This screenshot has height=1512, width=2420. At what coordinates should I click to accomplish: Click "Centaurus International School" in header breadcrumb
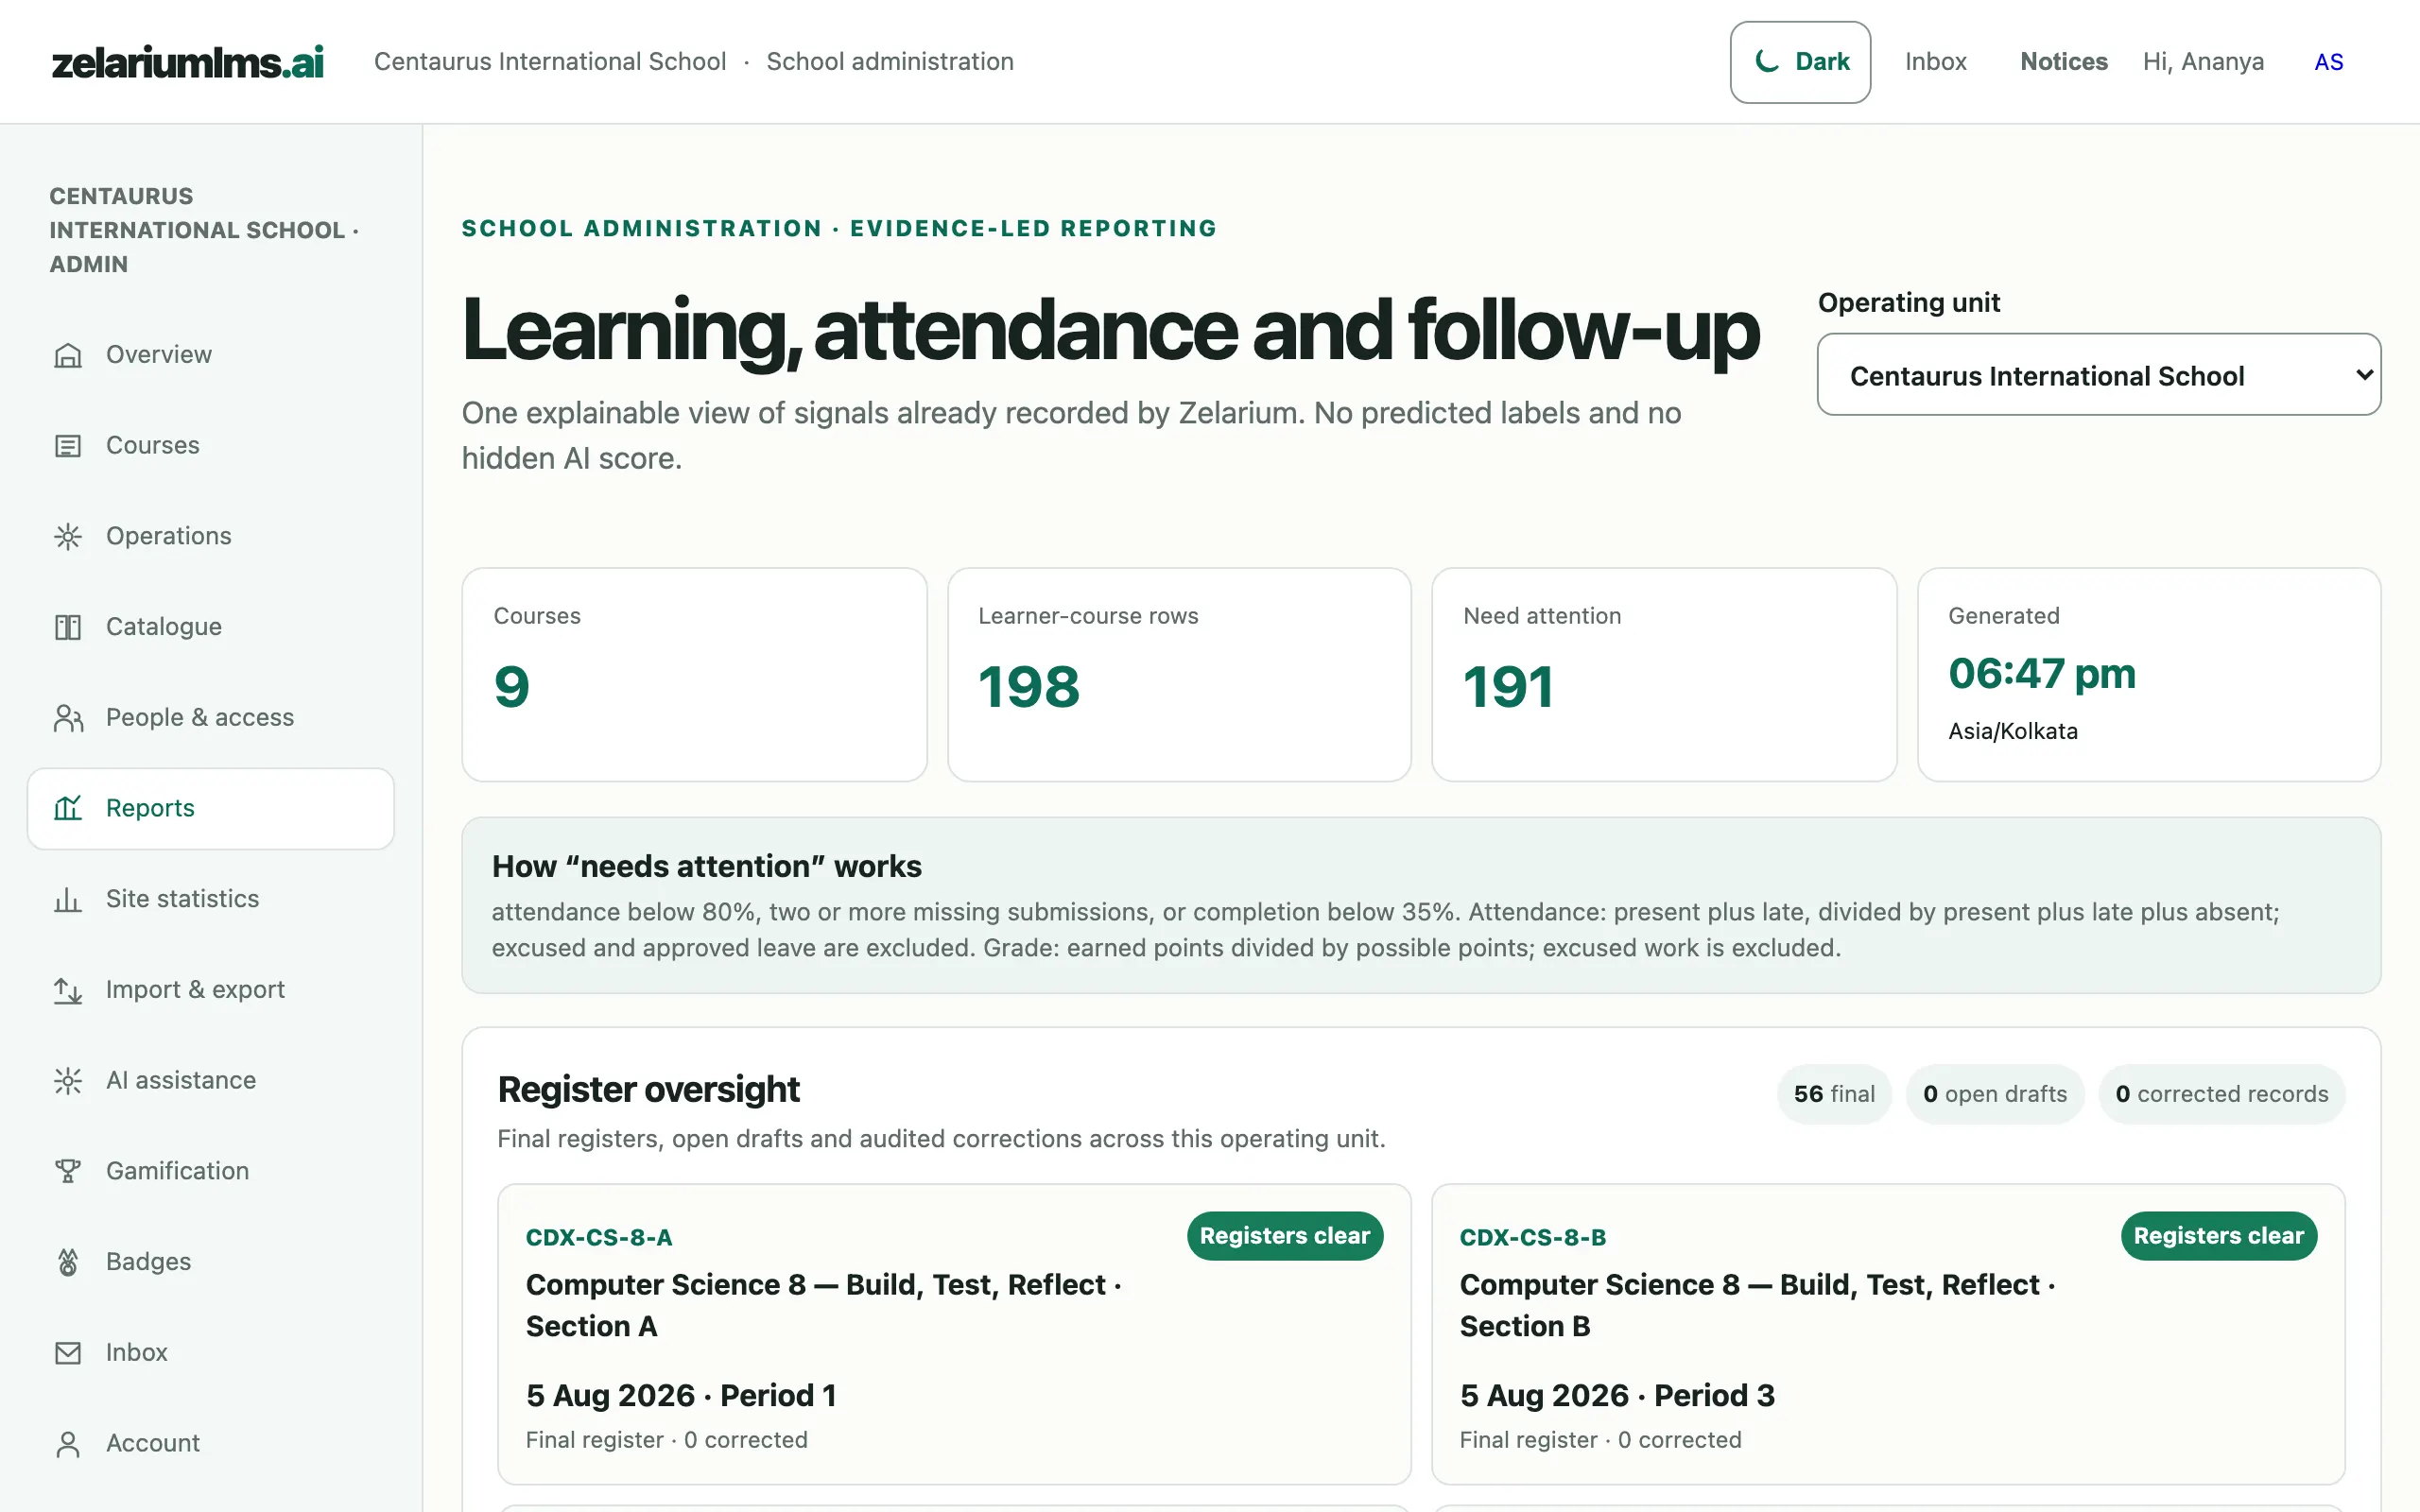(x=550, y=62)
